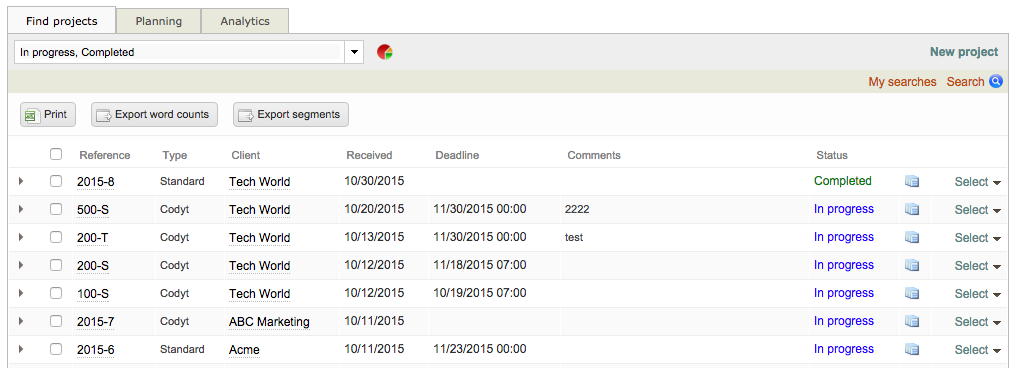
Task: Click the blue magnifier Search icon
Action: point(996,82)
